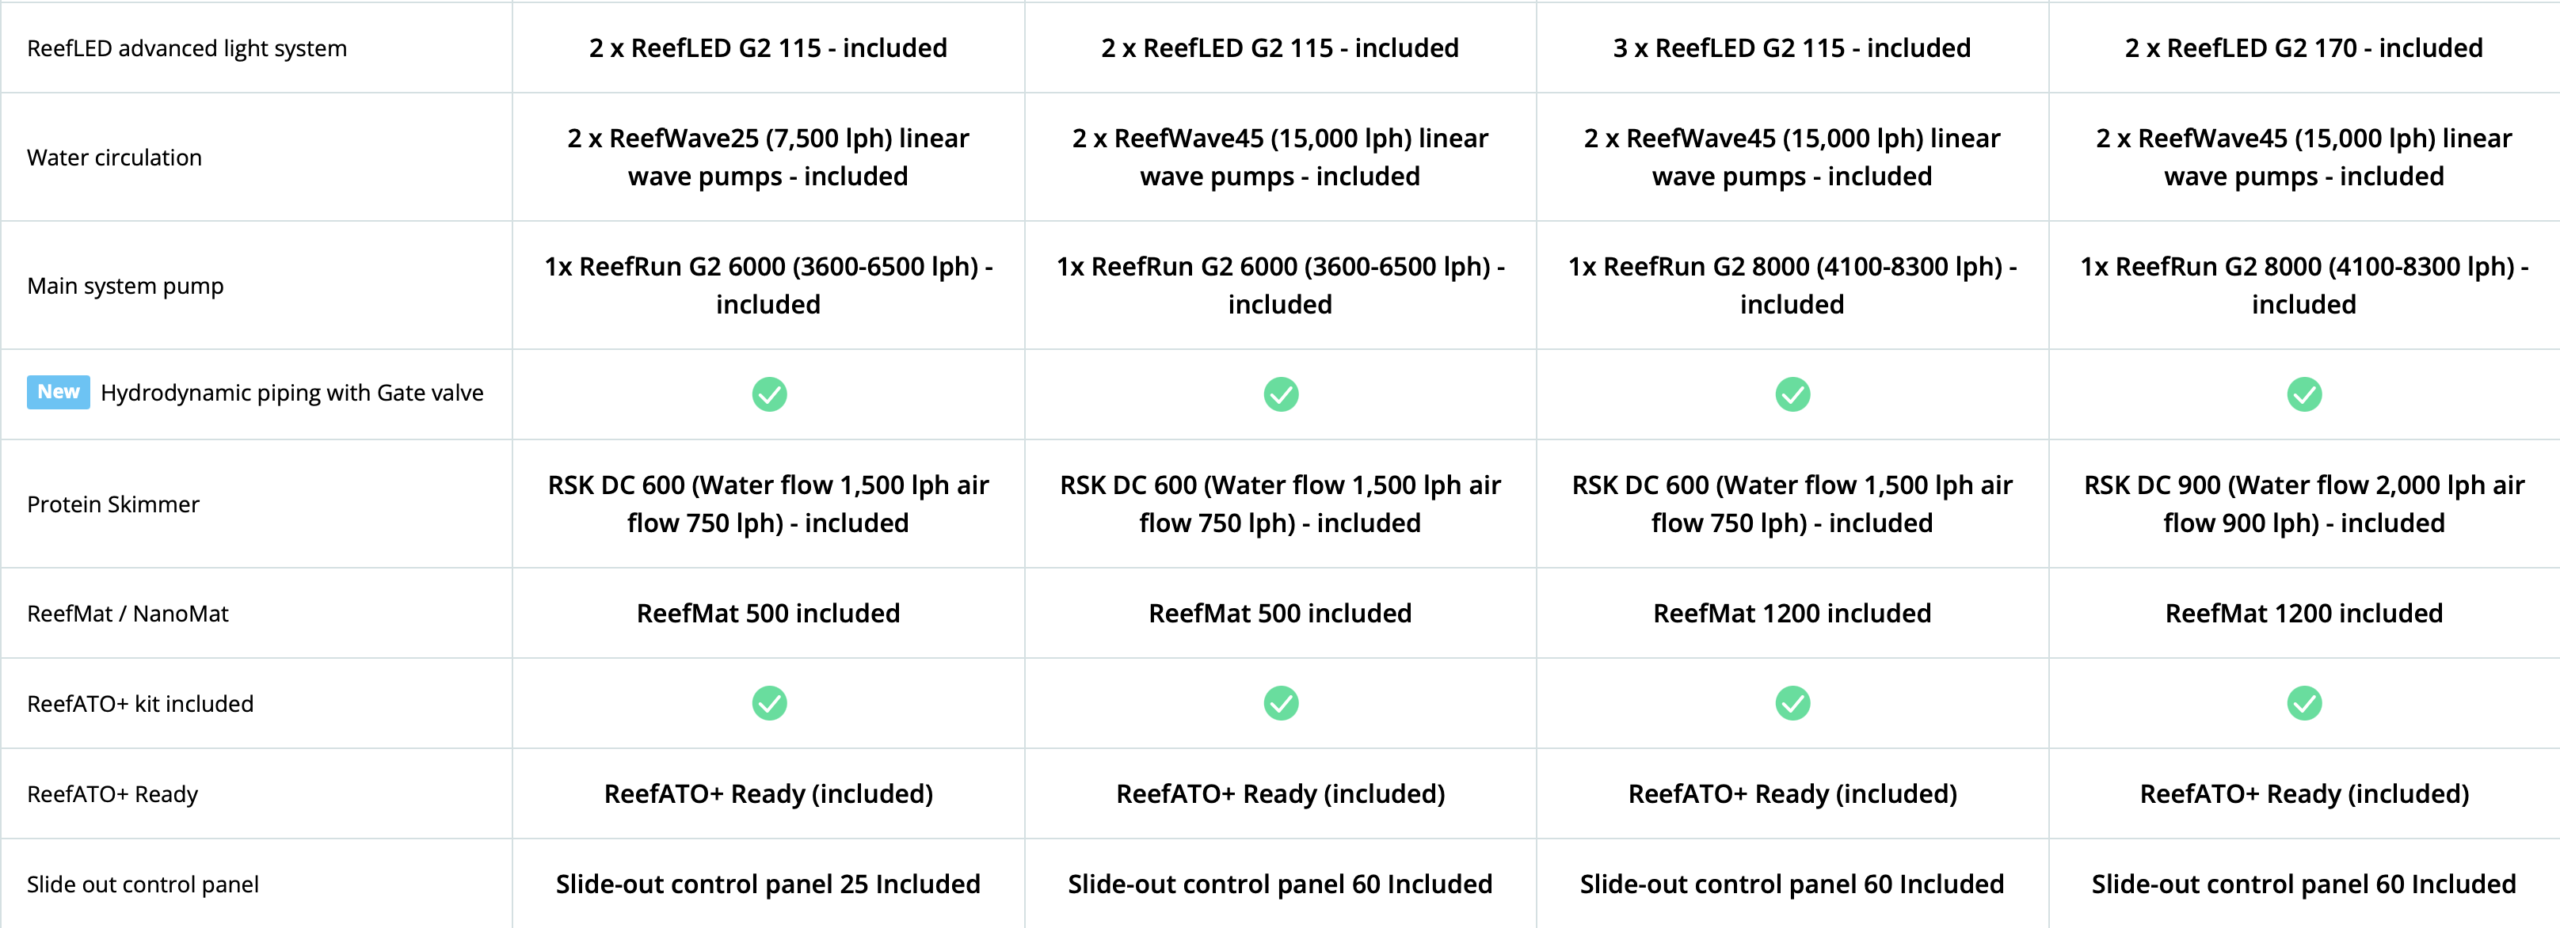Click the blue New badge
Screen dimensions: 2560x928
(58, 392)
